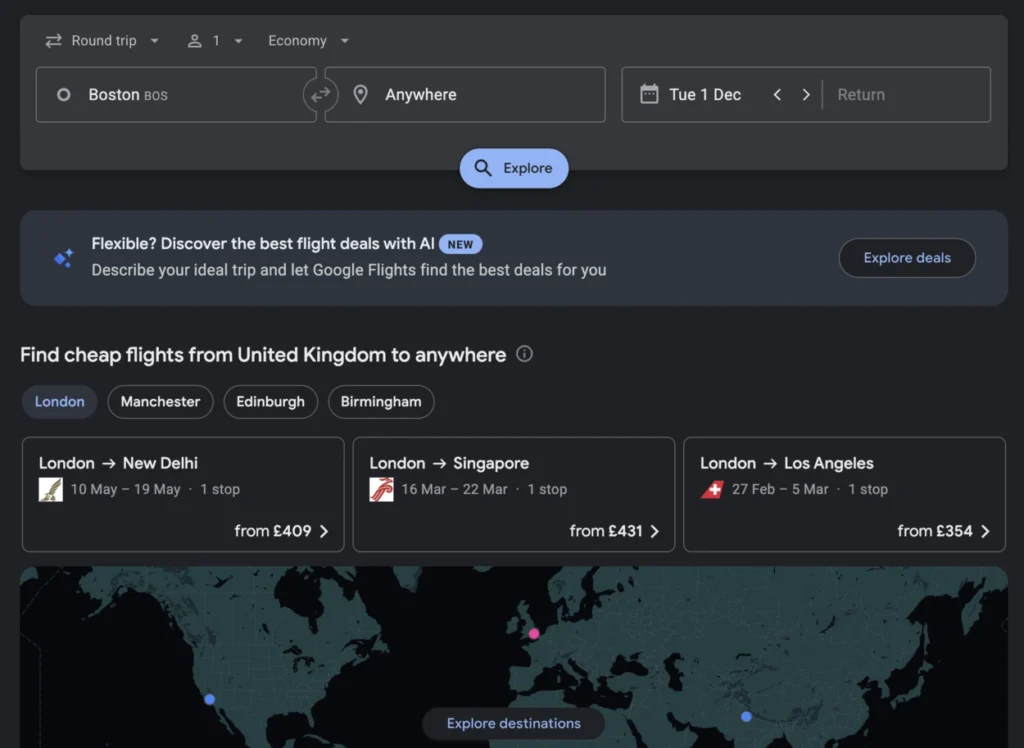Viewport: 1024px width, 748px height.
Task: Click the Swiss airline logo on the Los Angeles card
Action: pyautogui.click(x=712, y=489)
